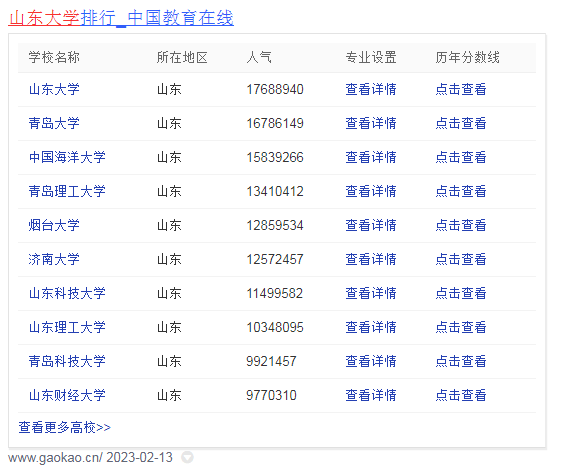This screenshot has height=466, width=581.
Task: Click 查看详情 for 山东理工大学
Action: coord(371,327)
